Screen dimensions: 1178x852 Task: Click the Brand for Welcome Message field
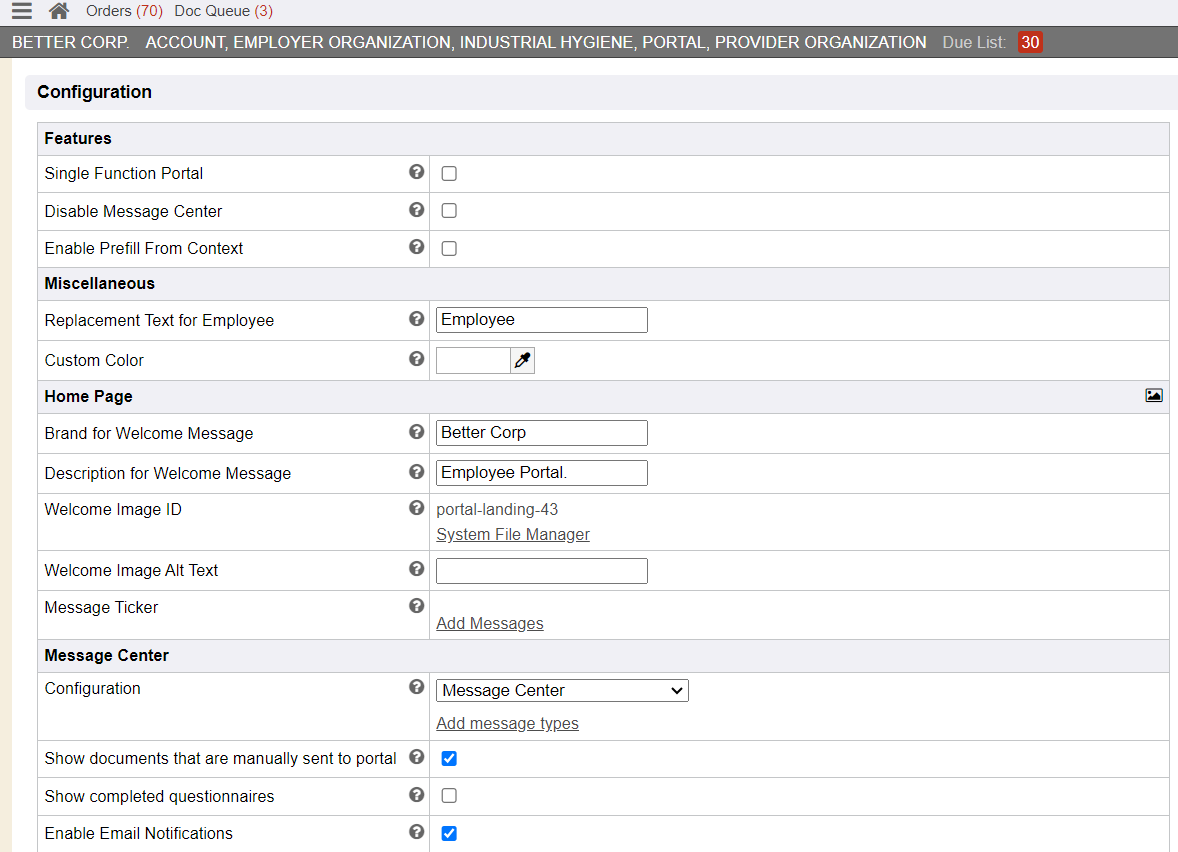pyautogui.click(x=541, y=433)
